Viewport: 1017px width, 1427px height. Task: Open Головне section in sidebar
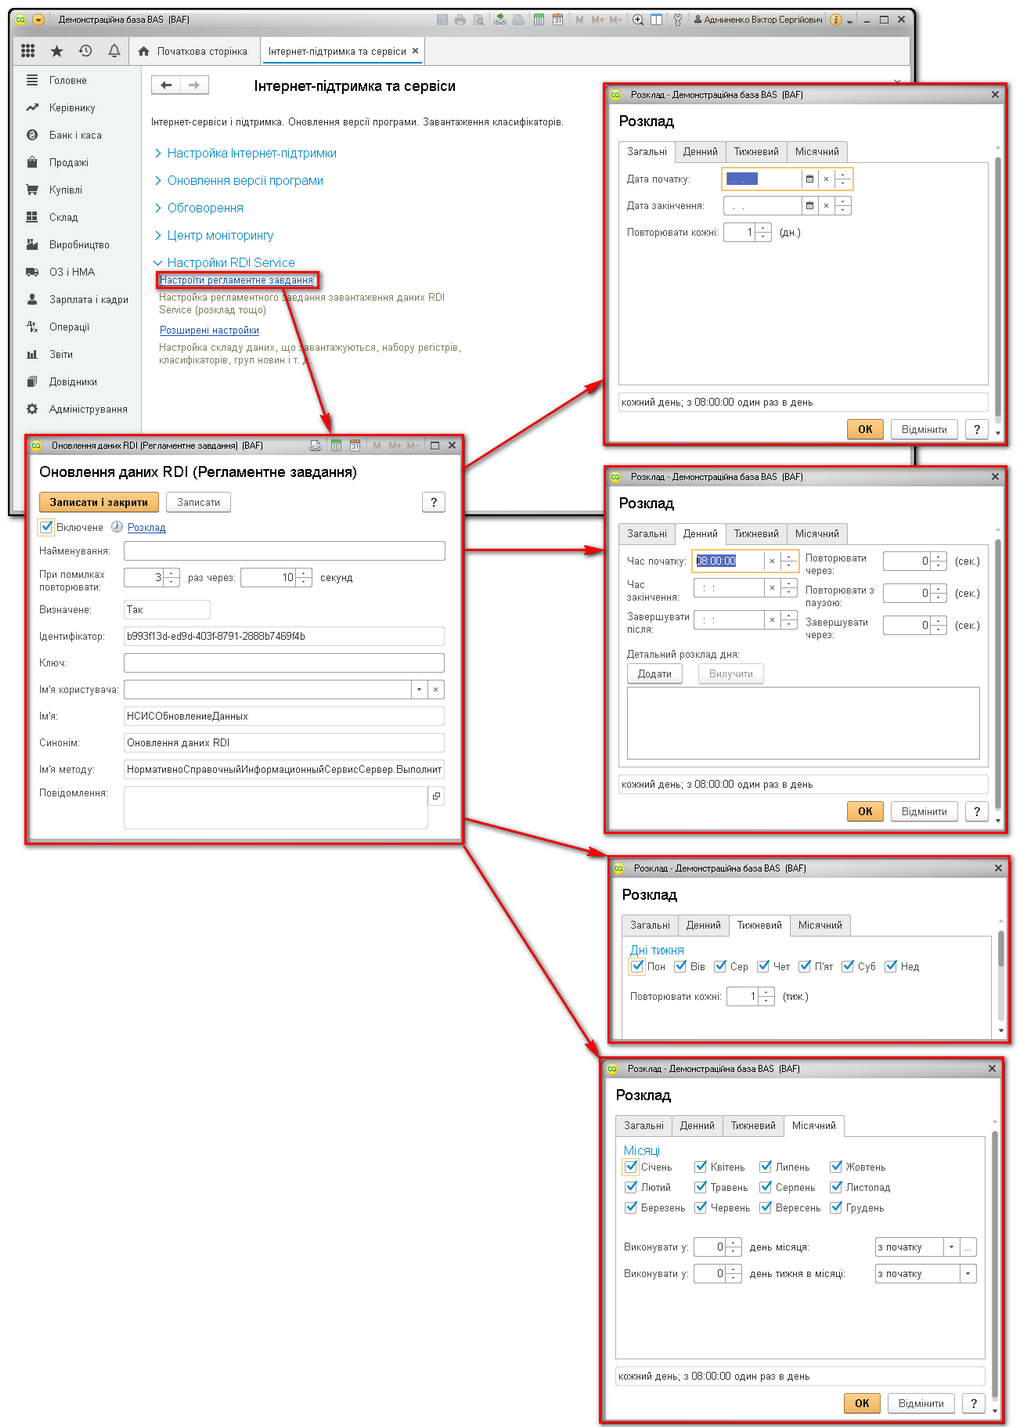[68, 80]
